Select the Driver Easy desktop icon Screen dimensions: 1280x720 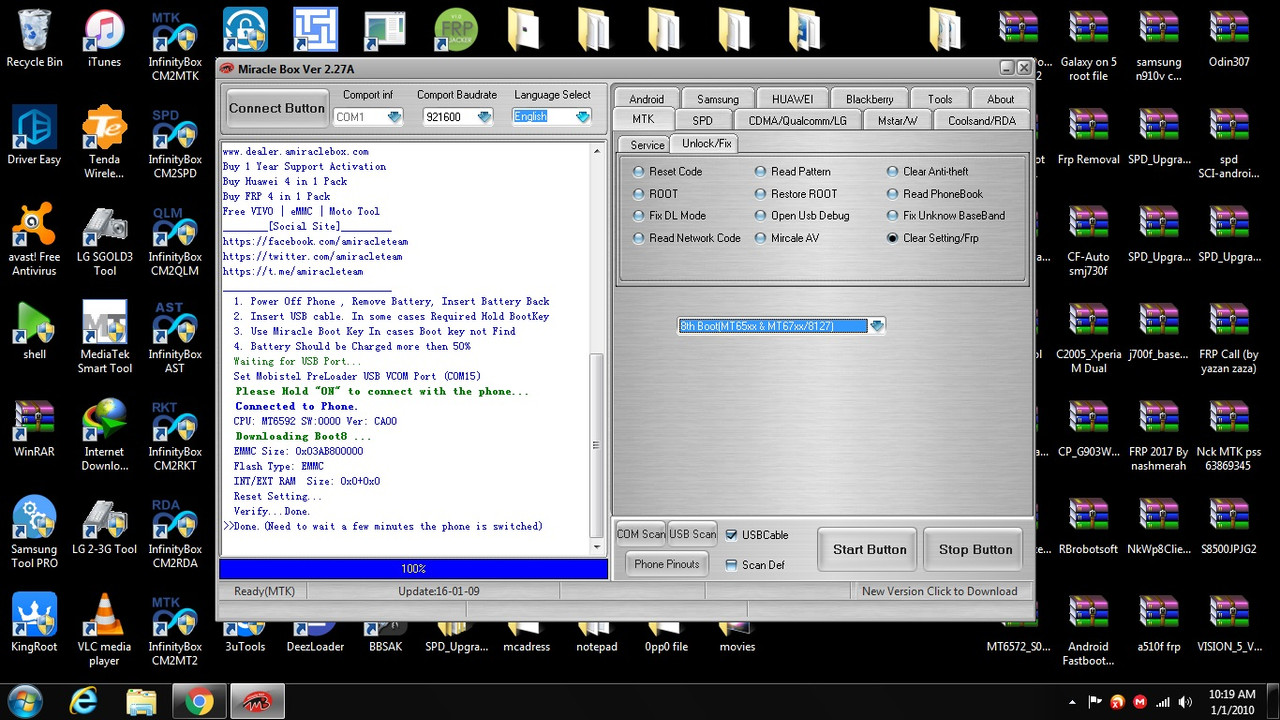pyautogui.click(x=34, y=136)
